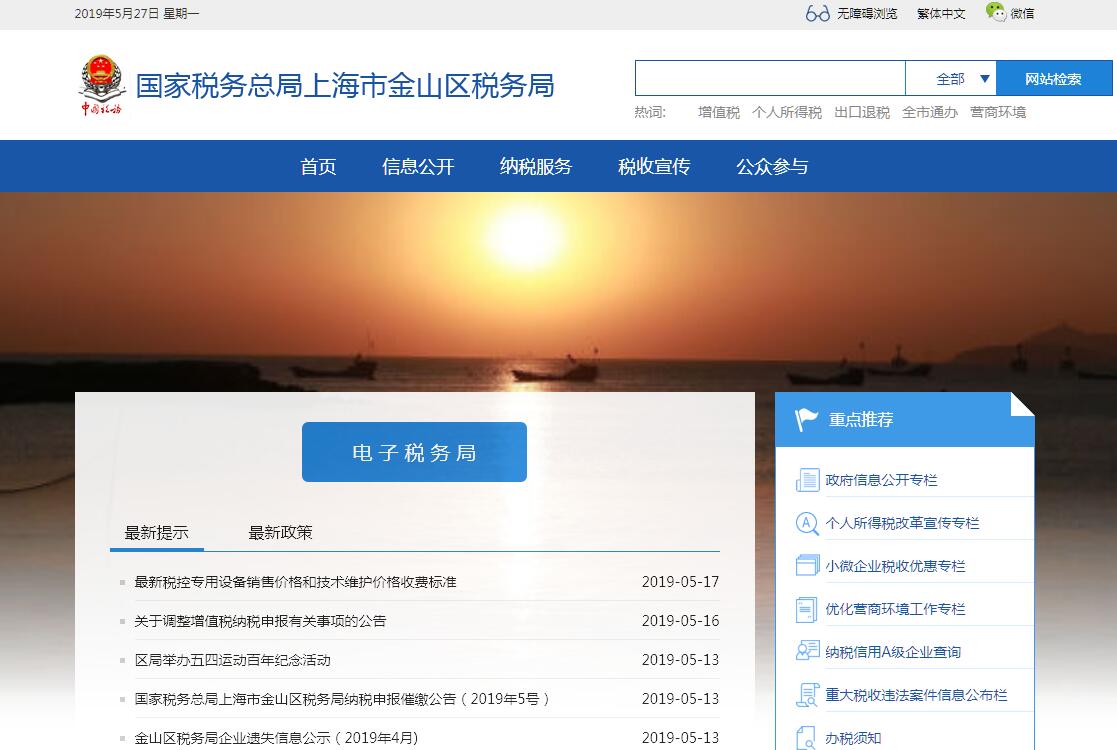Click the 重点推荐 flag icon

[x=806, y=420]
